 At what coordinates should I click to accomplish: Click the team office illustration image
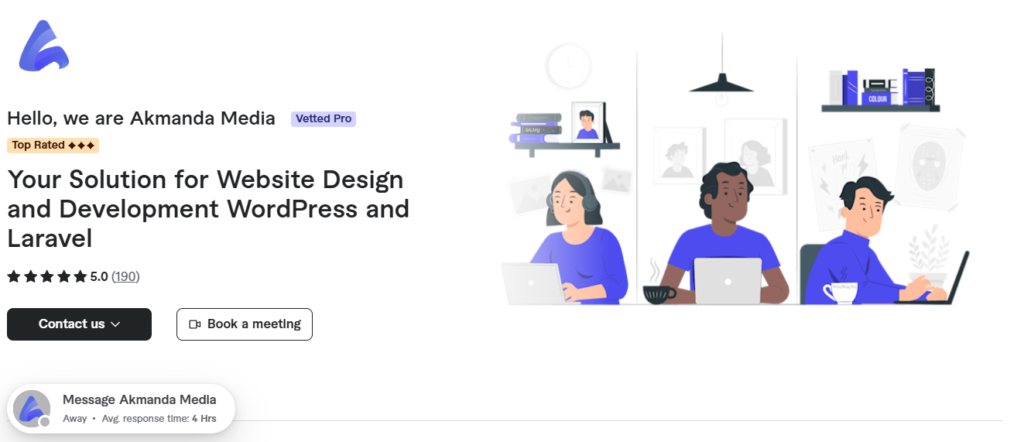click(735, 168)
